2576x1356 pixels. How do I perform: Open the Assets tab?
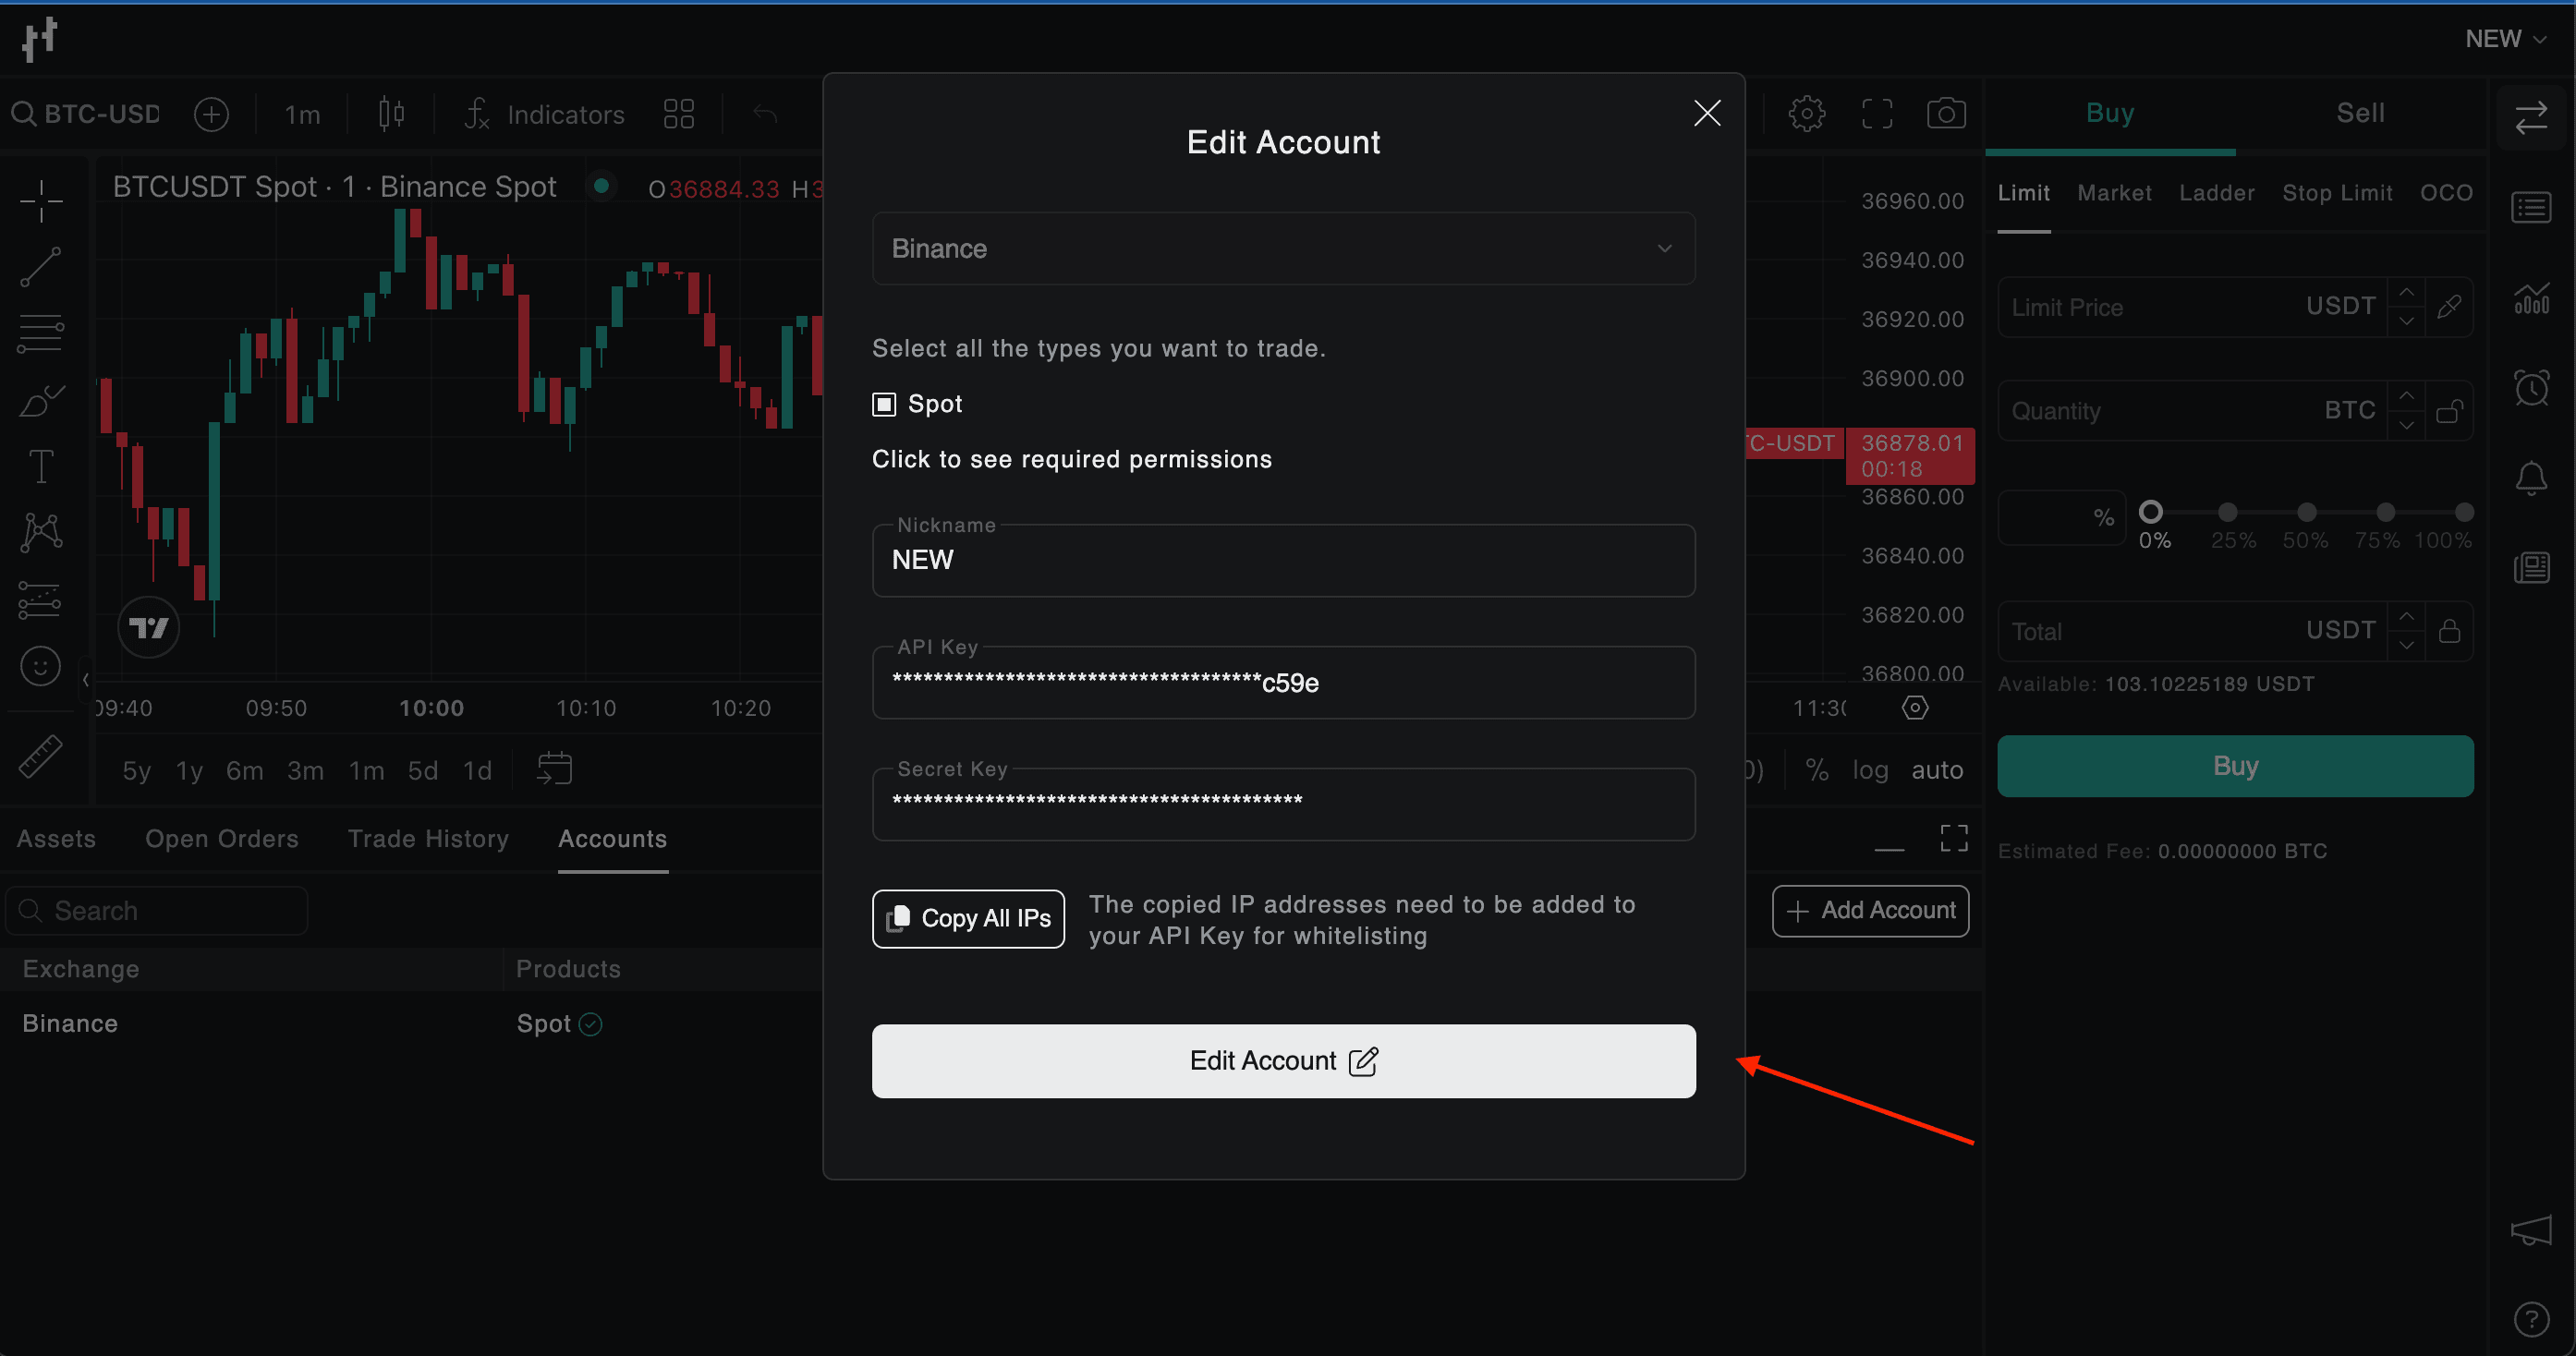[x=56, y=838]
